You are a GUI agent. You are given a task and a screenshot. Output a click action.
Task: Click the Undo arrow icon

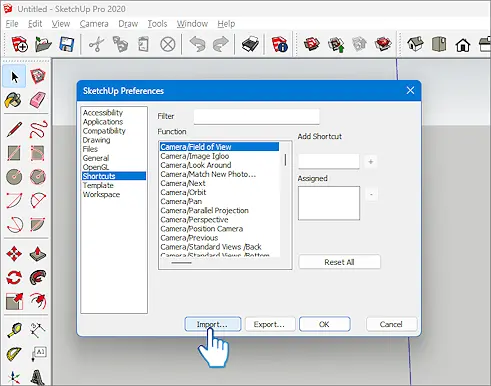[197, 44]
